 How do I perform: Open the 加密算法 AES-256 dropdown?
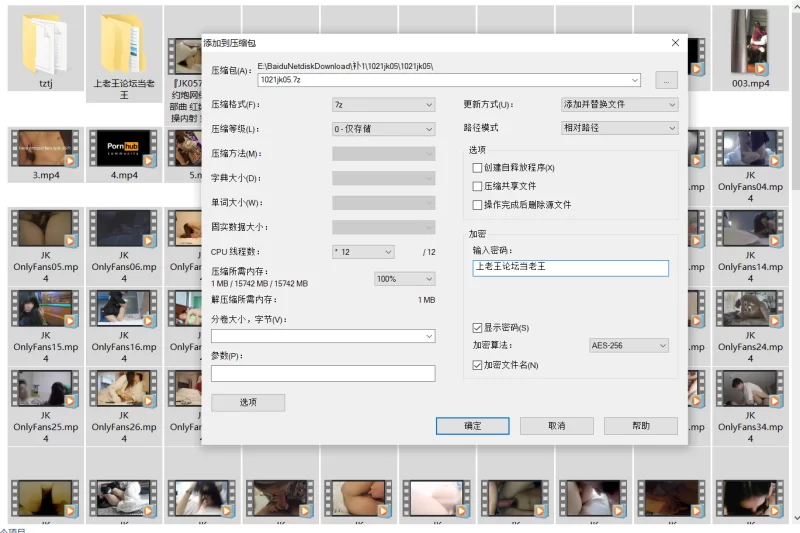628,346
